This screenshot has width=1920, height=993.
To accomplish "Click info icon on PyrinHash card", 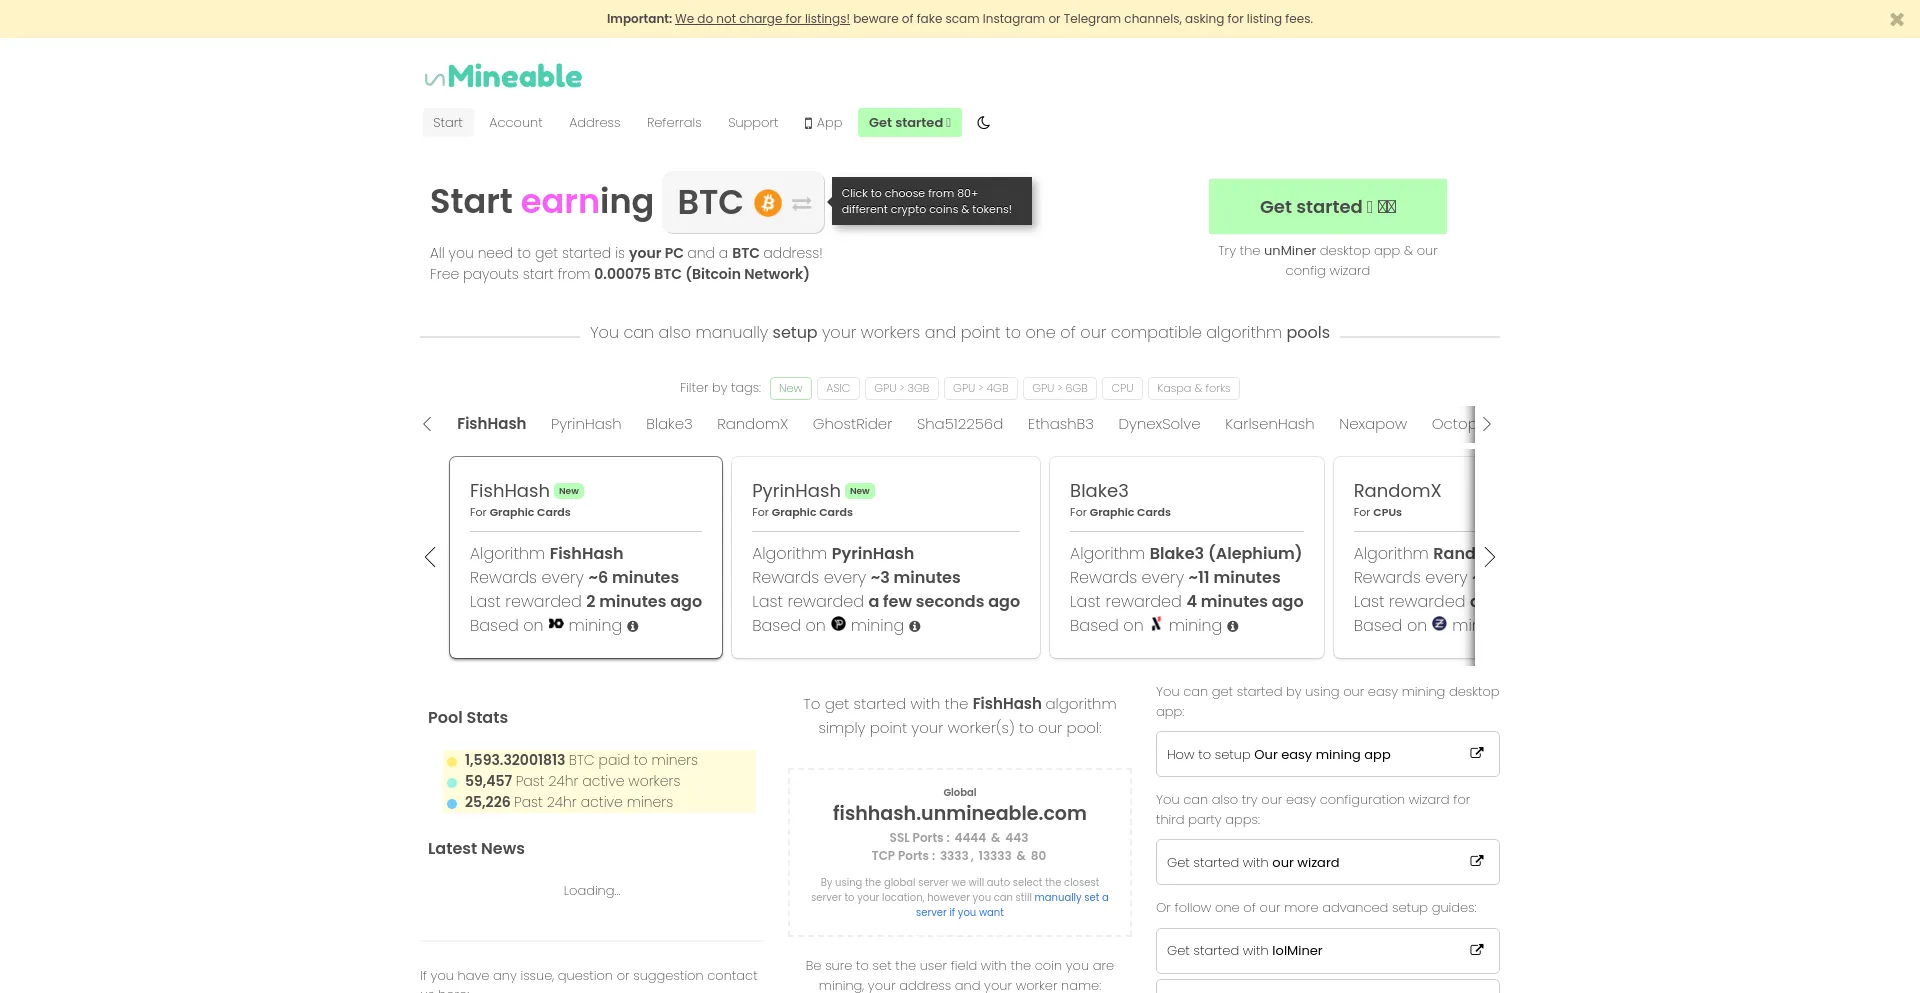I will [x=914, y=626].
